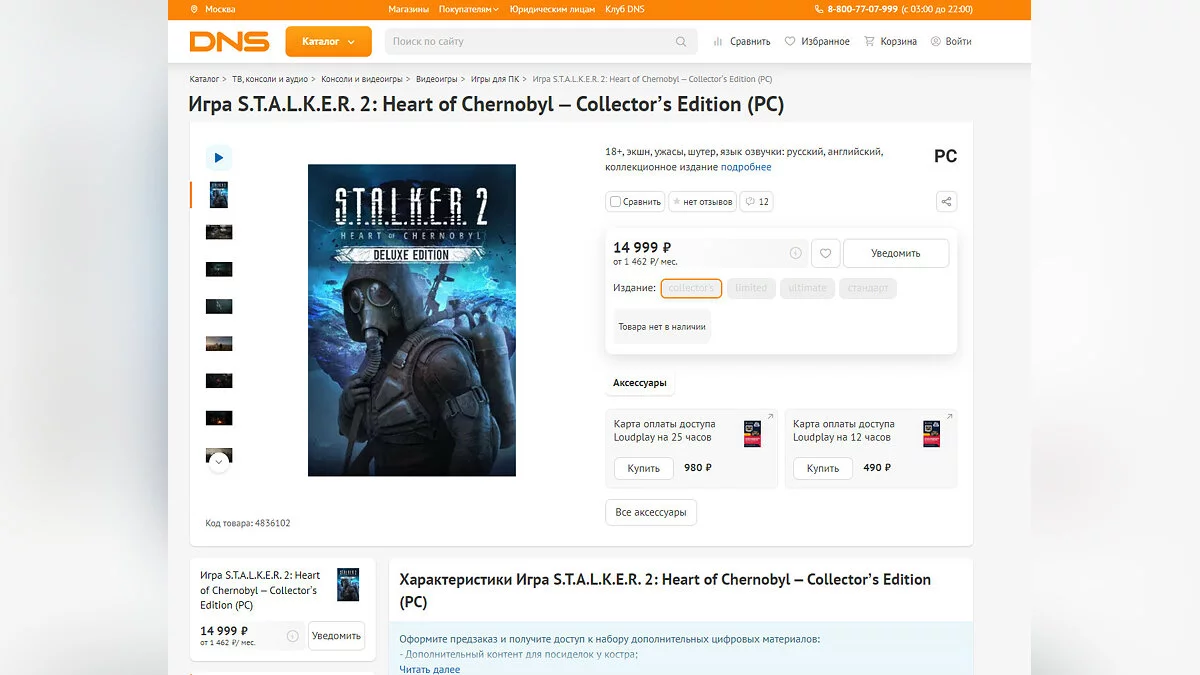The image size is (1200, 675).
Task: Select the limited edition option
Action: click(x=751, y=288)
